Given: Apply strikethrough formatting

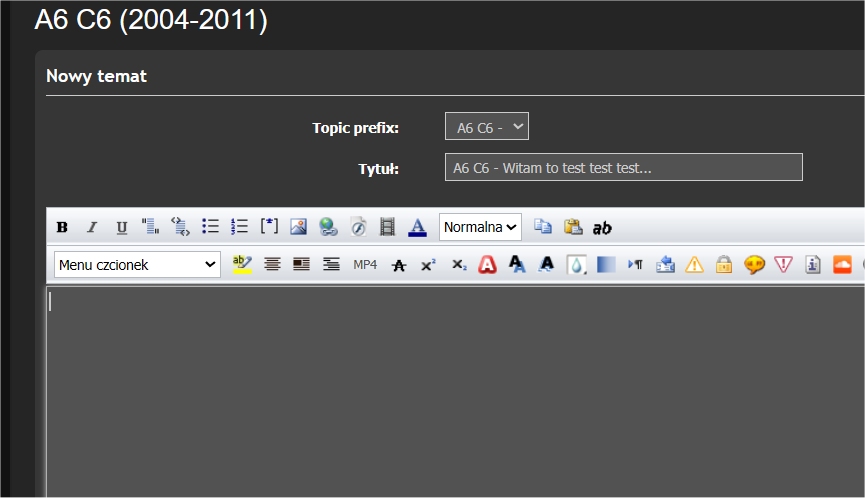Looking at the screenshot, I should 399,265.
